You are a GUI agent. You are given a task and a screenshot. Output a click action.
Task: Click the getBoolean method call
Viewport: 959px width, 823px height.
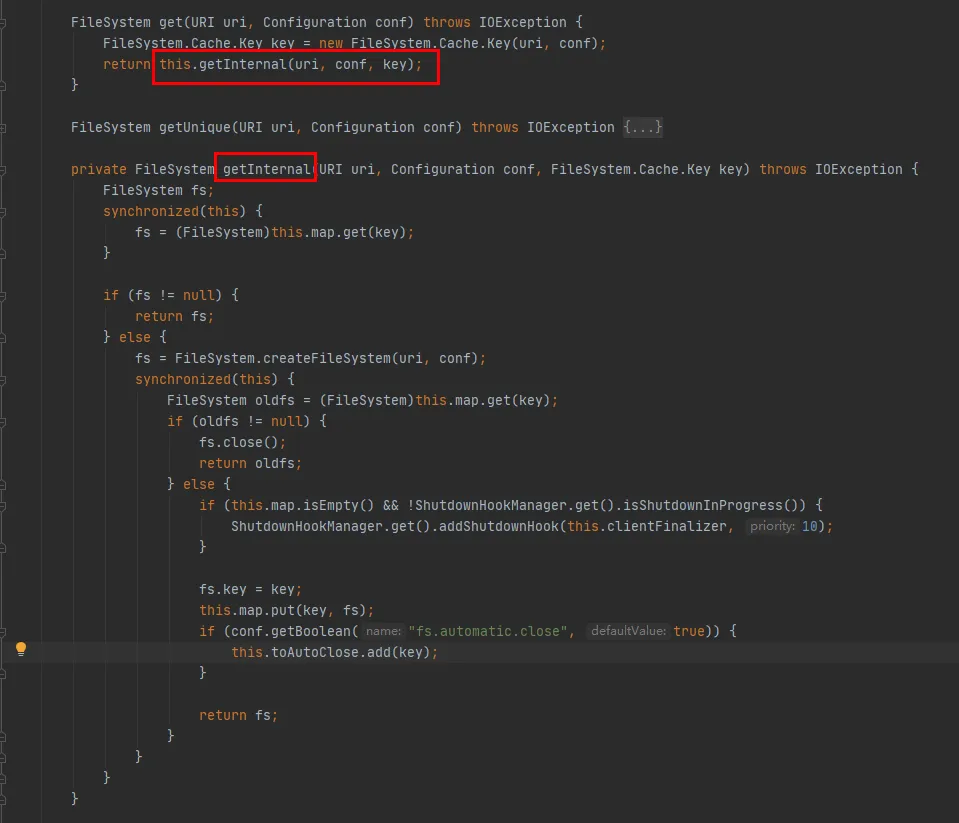[x=311, y=632]
